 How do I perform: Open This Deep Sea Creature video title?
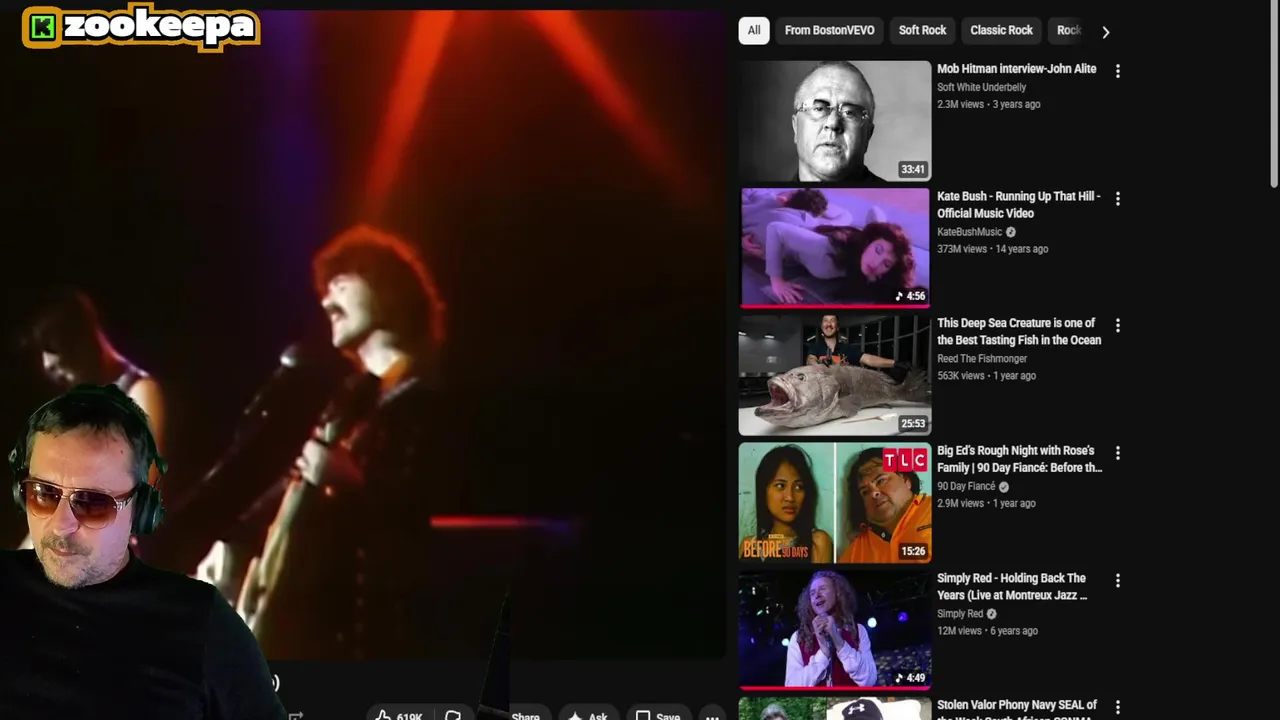click(x=1019, y=332)
